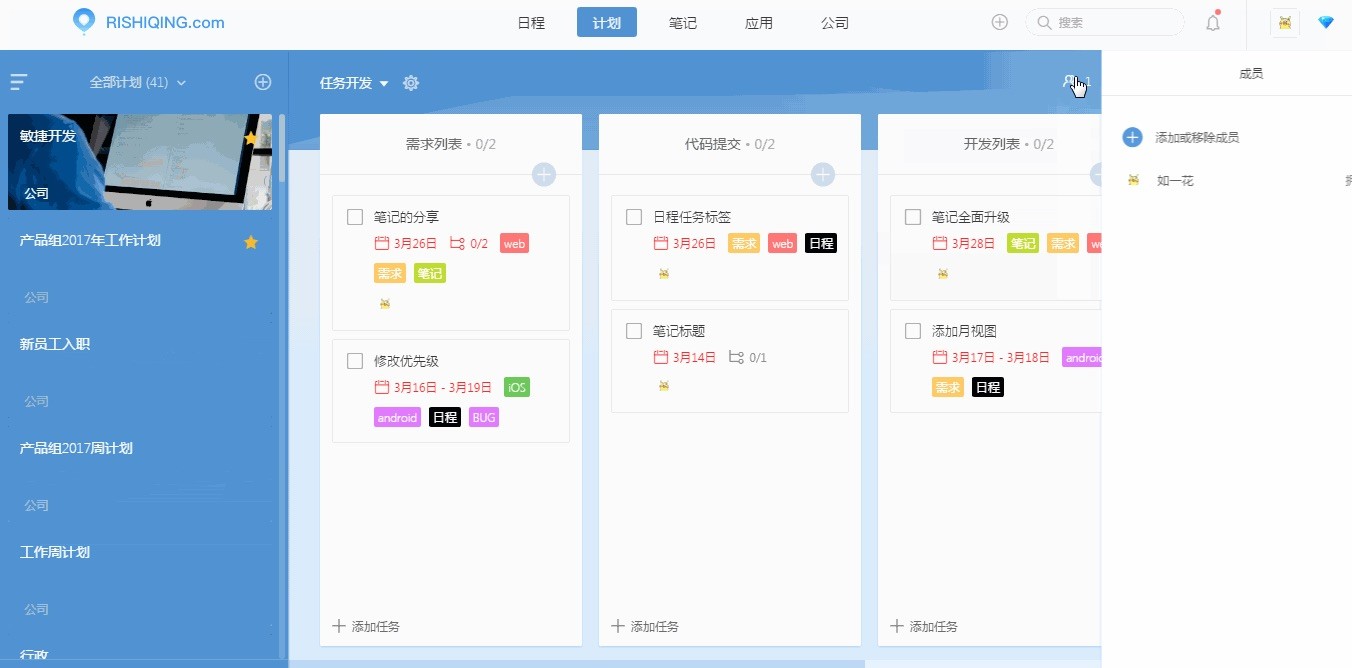Expand the 任务开发 dropdown arrow
This screenshot has height=668, width=1352.
[x=384, y=84]
